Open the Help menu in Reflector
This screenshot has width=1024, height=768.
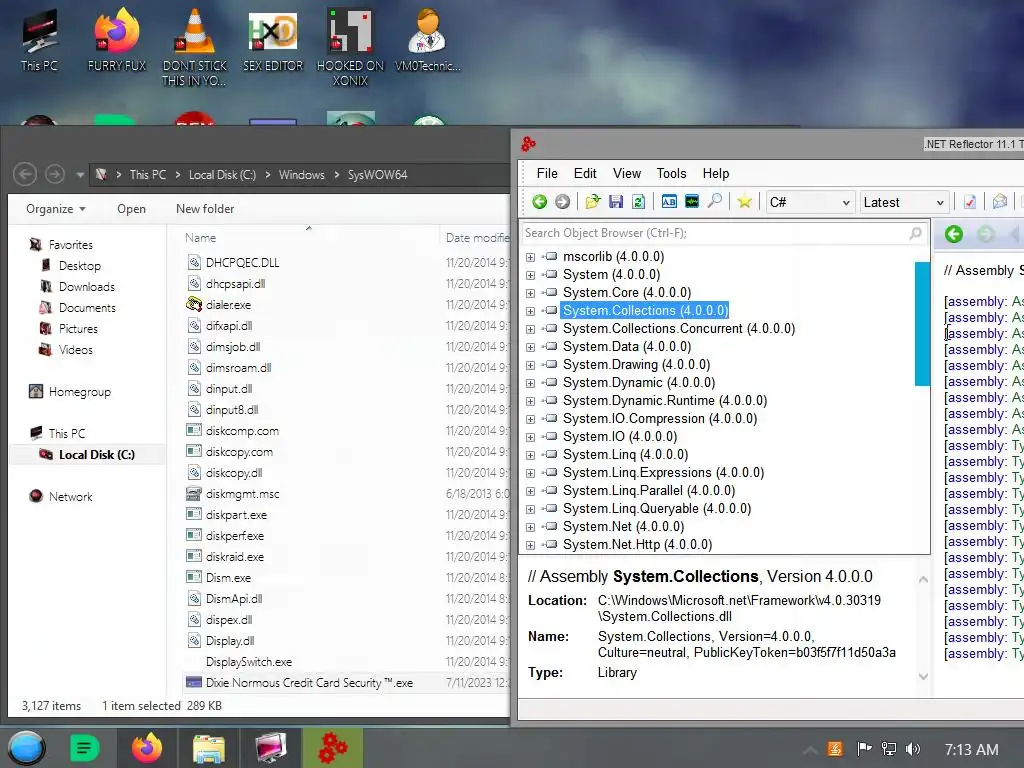[x=716, y=174]
